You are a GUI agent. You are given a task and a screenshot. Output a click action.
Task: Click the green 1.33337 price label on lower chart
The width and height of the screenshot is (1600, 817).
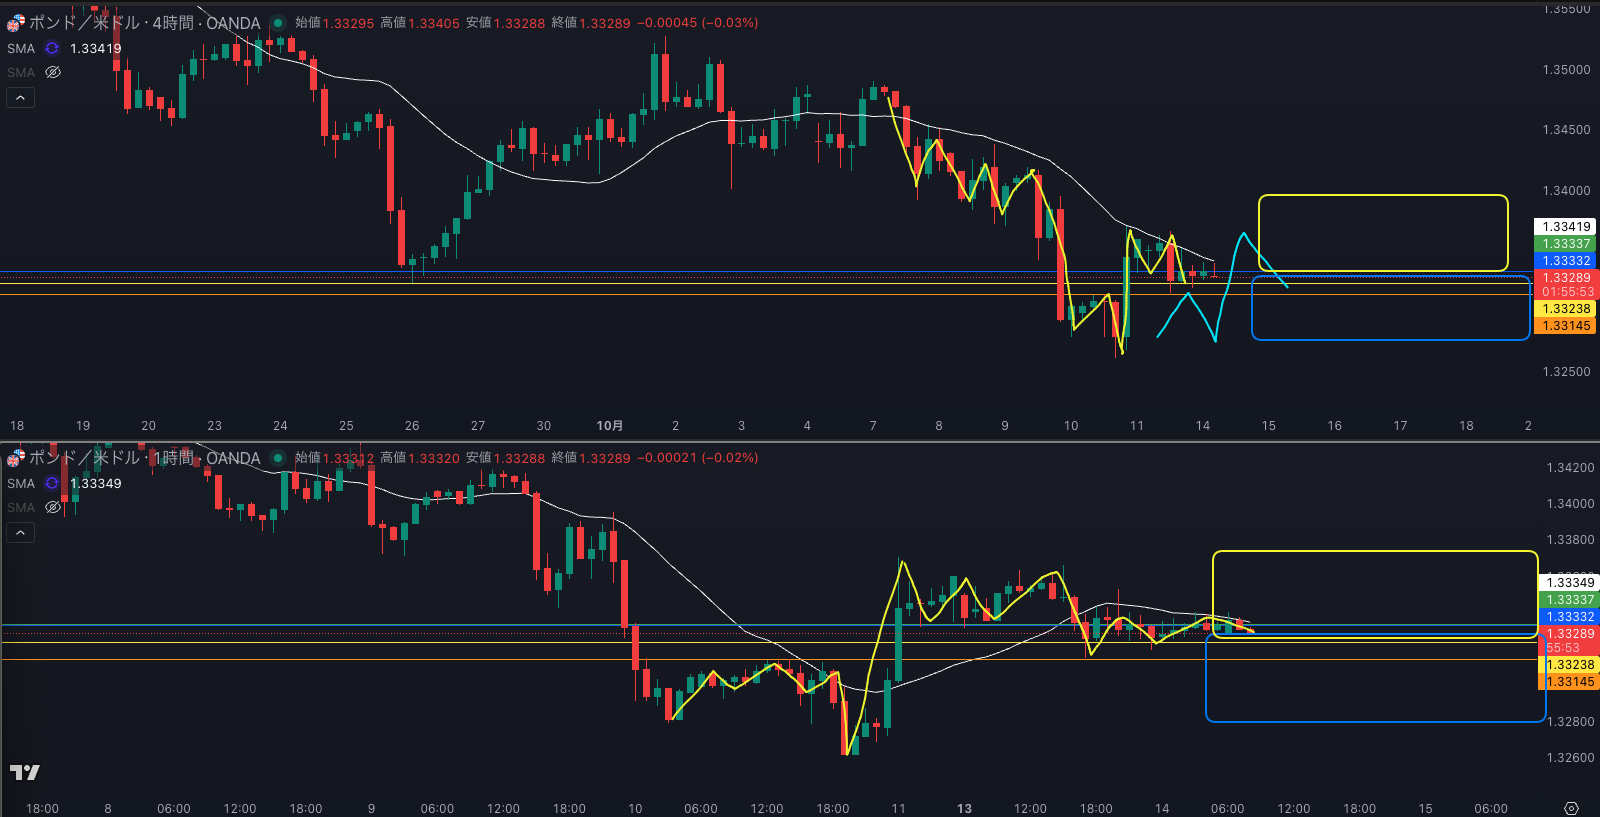click(x=1570, y=600)
